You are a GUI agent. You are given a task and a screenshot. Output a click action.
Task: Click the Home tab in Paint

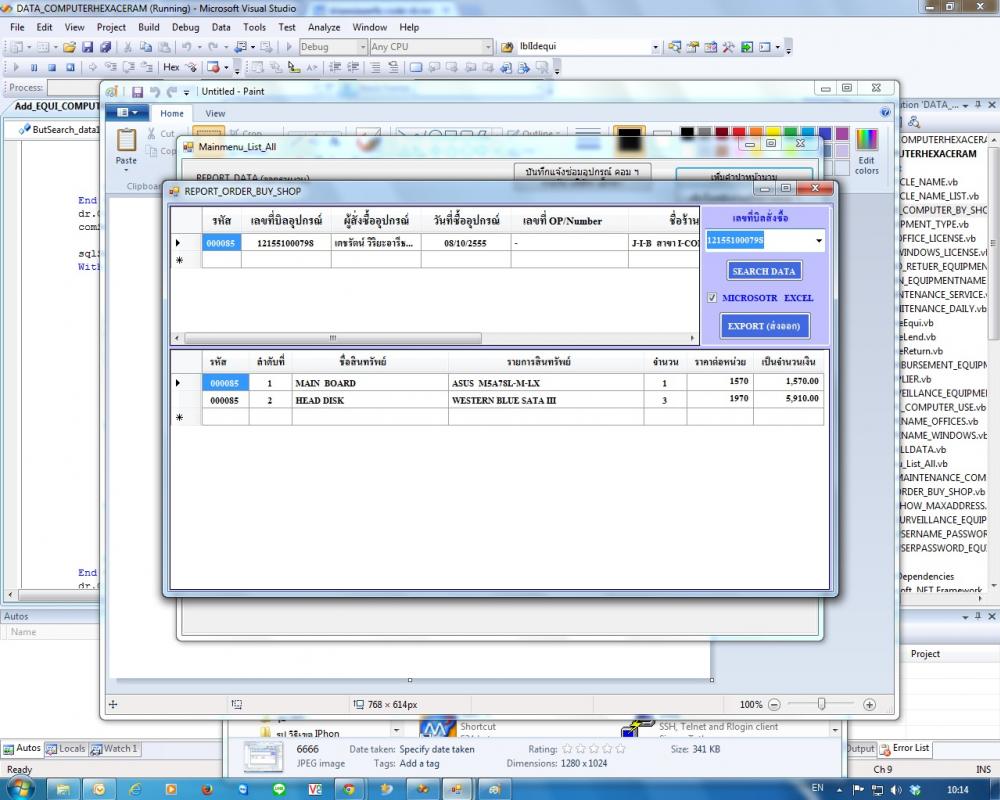[172, 114]
